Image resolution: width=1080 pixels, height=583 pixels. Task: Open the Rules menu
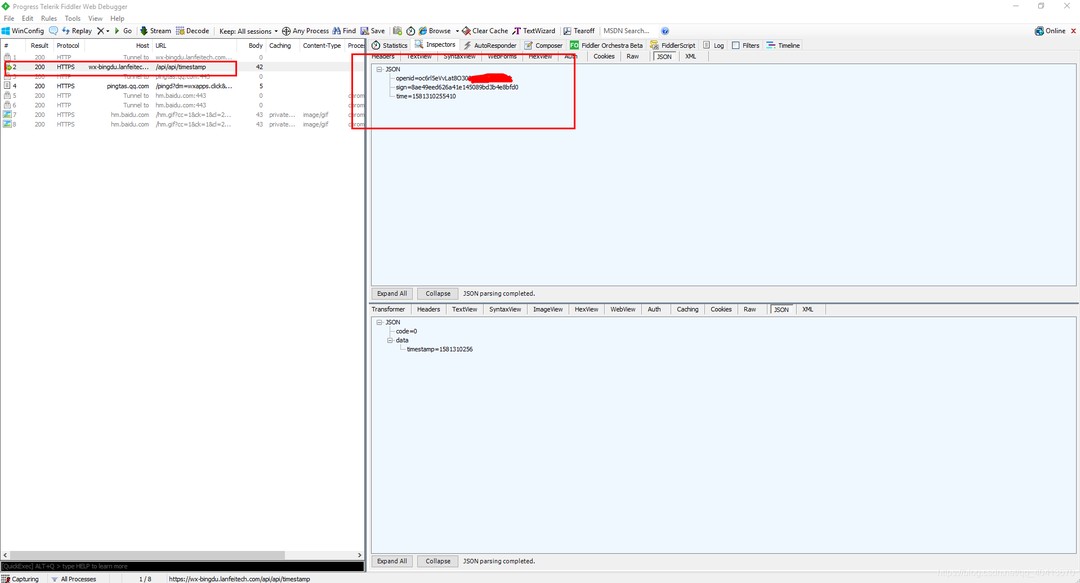click(49, 18)
